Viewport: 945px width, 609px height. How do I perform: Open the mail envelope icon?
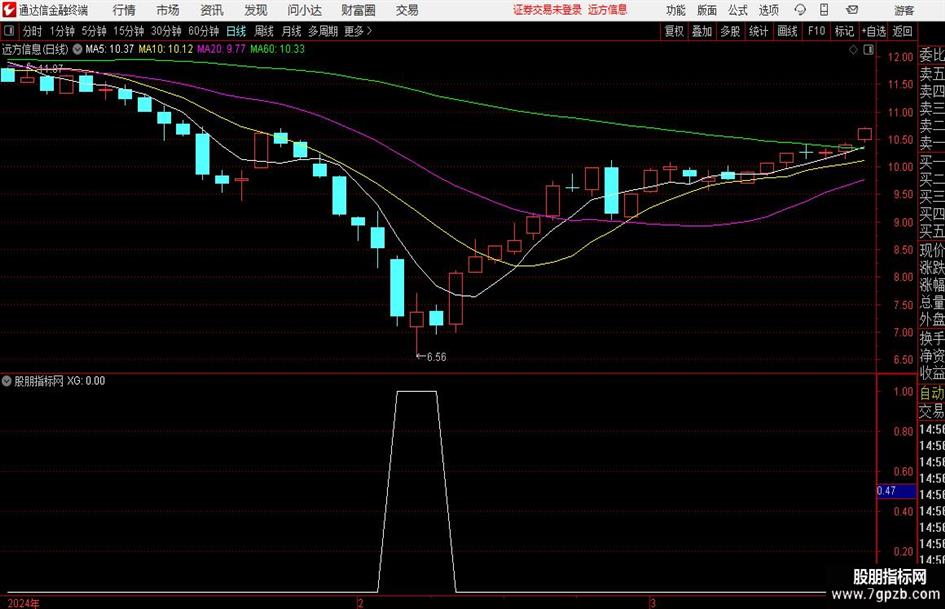click(852, 10)
